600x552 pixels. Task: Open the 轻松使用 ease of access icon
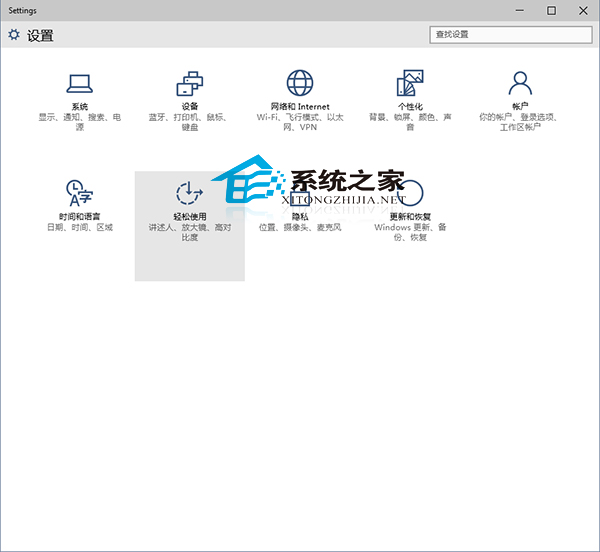point(190,193)
